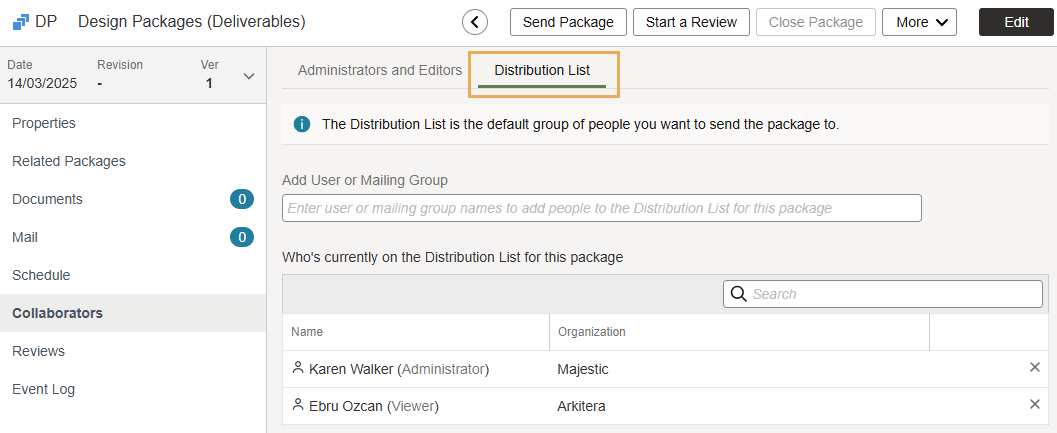Focus the Add User or Mailing Group field
Viewport: 1057px width, 433px height.
601,208
